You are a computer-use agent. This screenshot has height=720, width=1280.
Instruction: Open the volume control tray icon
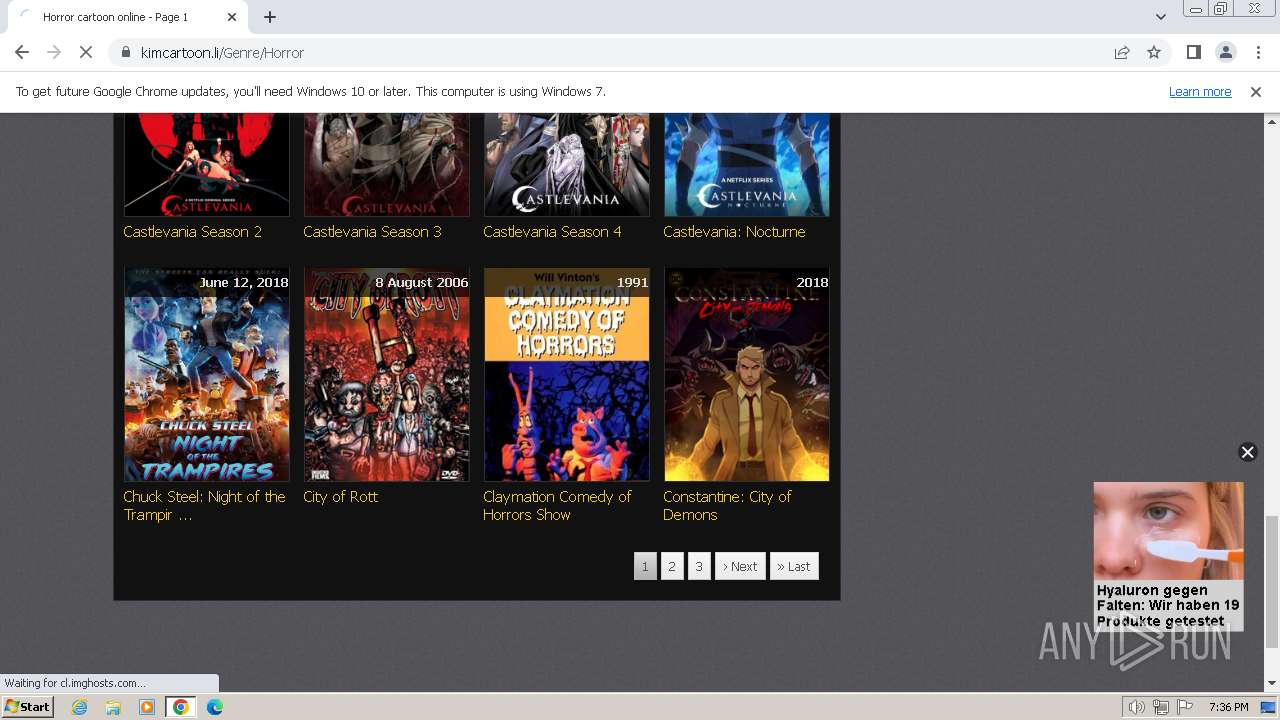point(1137,707)
